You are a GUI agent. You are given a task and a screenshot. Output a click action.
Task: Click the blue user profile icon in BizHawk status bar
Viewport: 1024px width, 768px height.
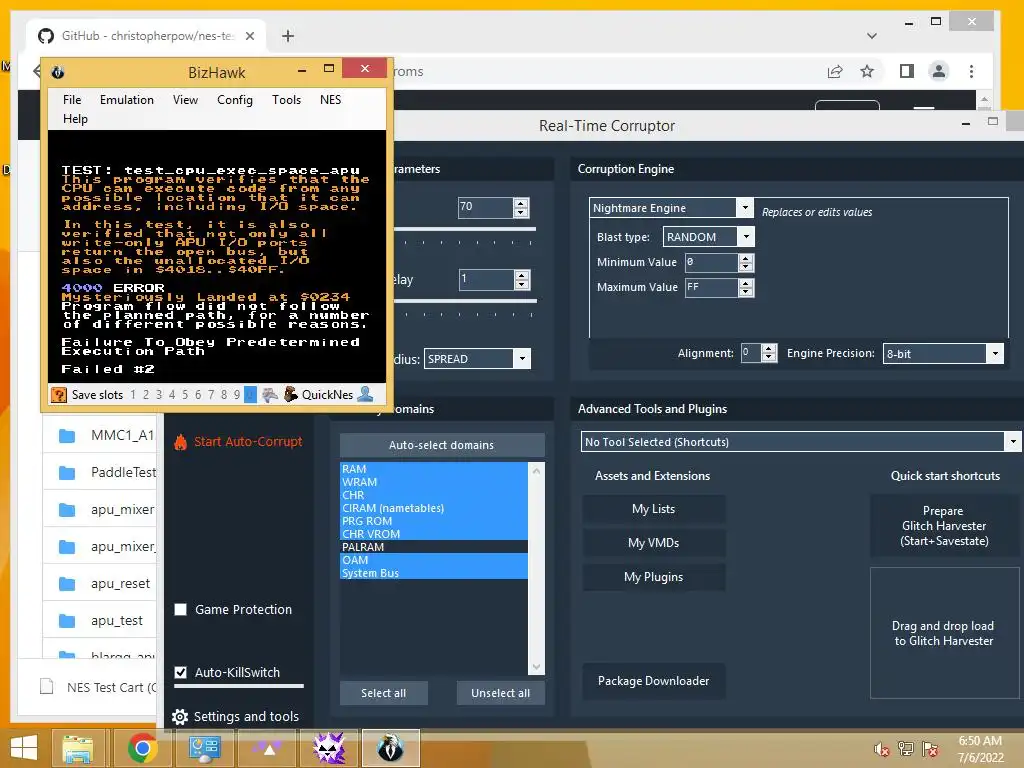click(x=366, y=394)
